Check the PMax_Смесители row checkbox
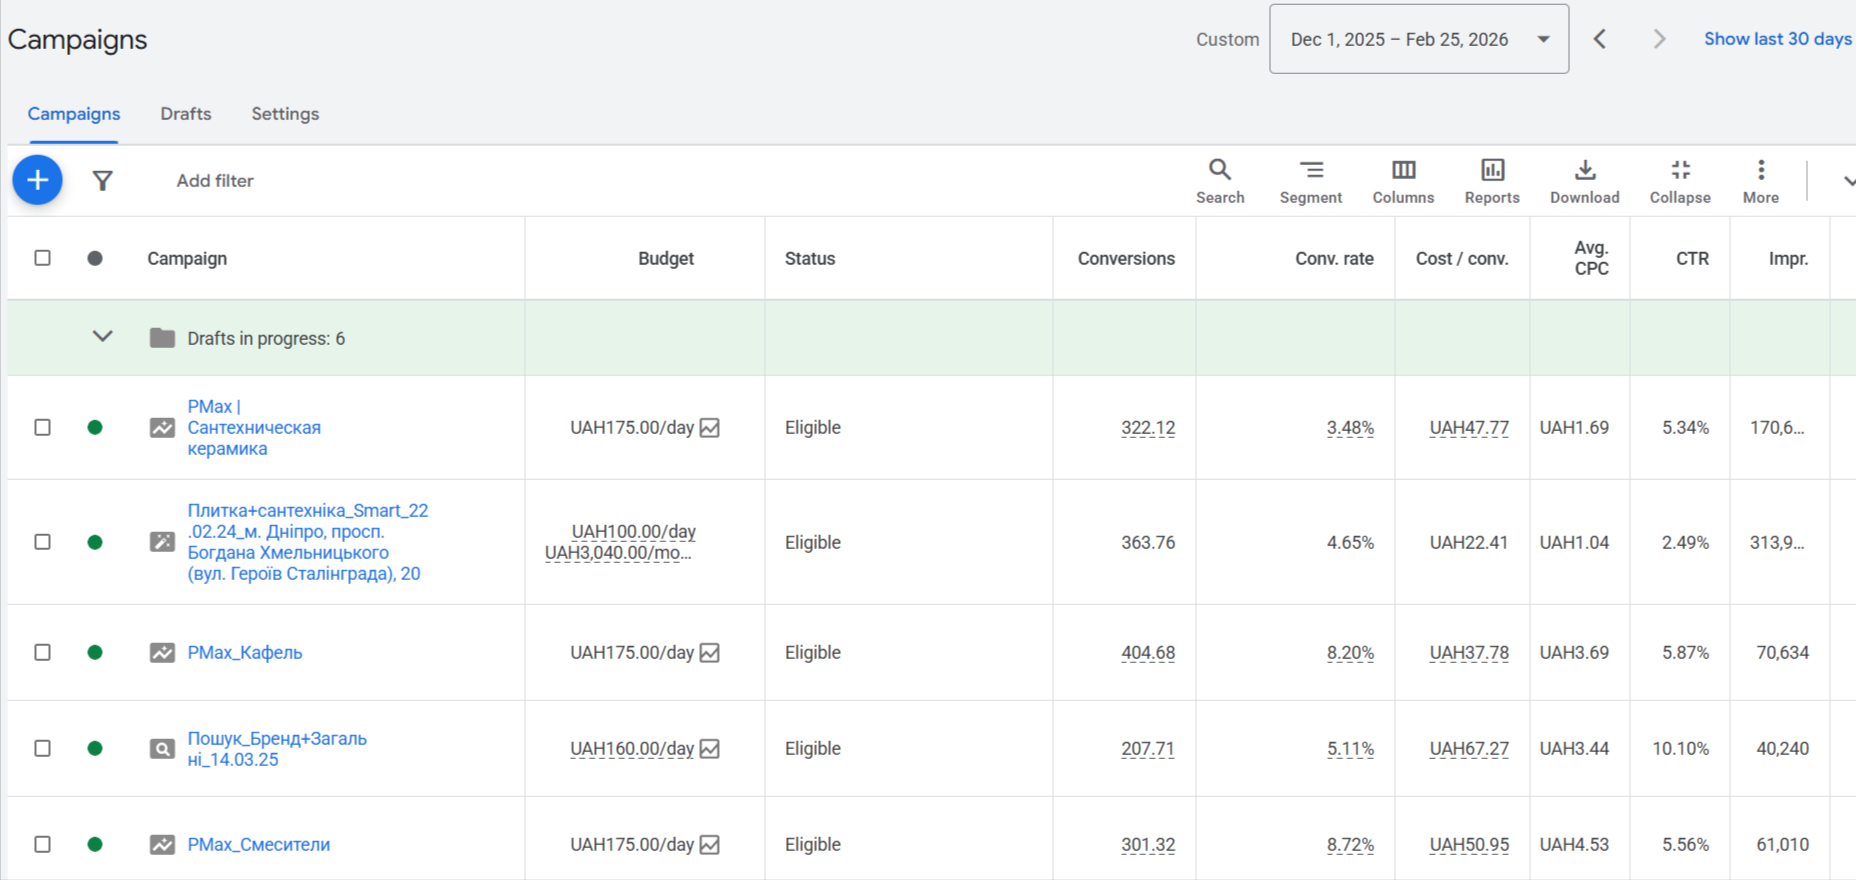The height and width of the screenshot is (880, 1856). tap(43, 844)
